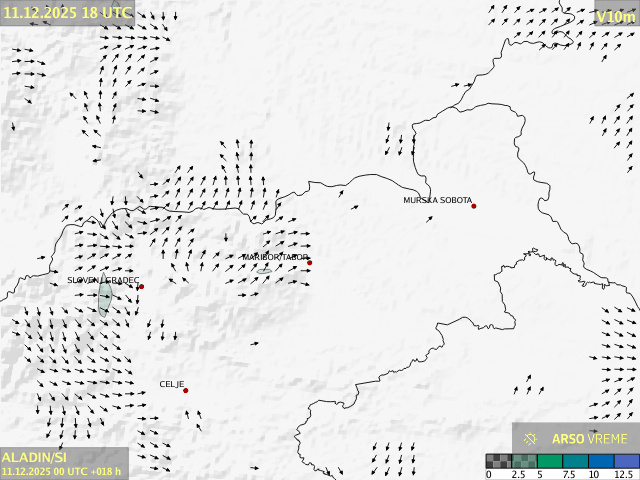This screenshot has width=640, height=480.
Task: Select the V10m parameter label
Action: [x=615, y=17]
